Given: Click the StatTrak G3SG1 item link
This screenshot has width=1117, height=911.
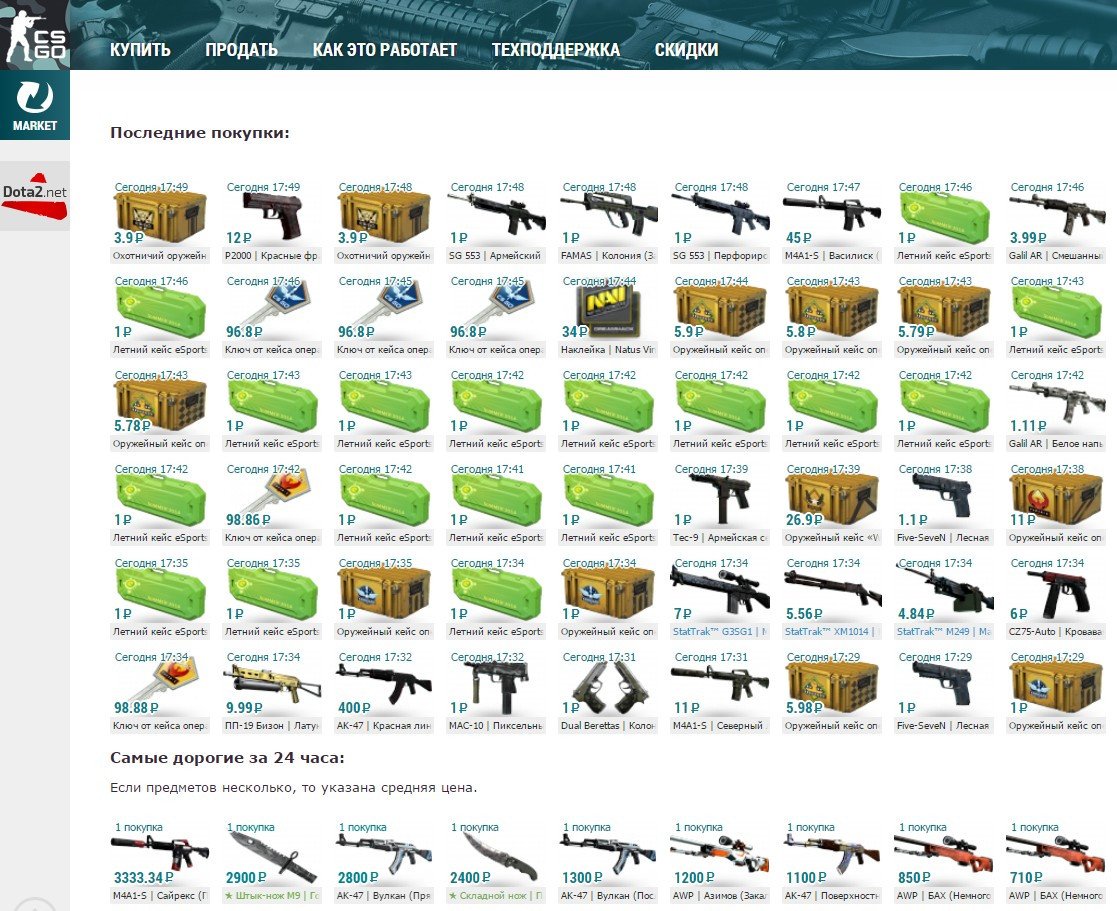Looking at the screenshot, I should [719, 632].
